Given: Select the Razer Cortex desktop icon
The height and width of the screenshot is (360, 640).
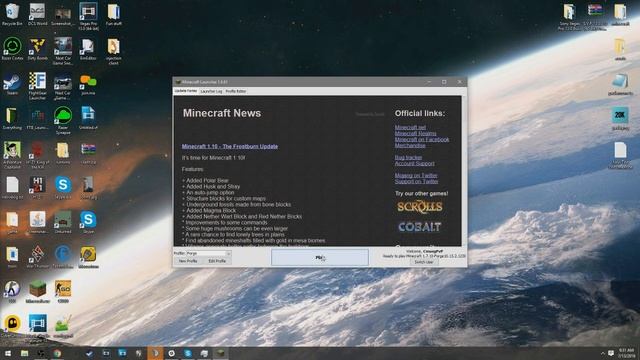Looking at the screenshot, I should point(12,49).
